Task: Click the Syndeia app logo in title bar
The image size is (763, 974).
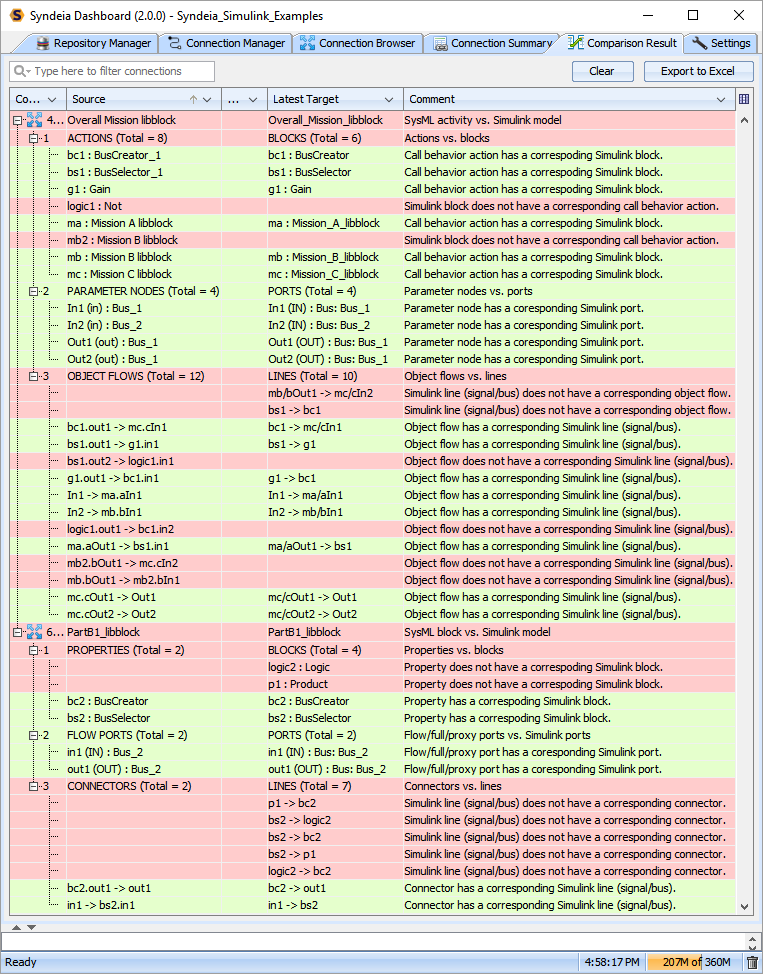Action: tap(17, 16)
